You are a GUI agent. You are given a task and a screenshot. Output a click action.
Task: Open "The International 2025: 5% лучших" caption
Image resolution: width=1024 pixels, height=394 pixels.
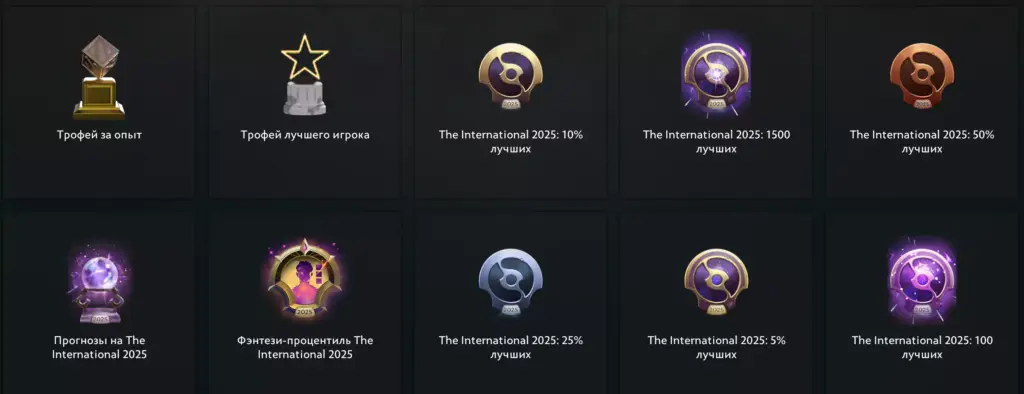pyautogui.click(x=716, y=348)
